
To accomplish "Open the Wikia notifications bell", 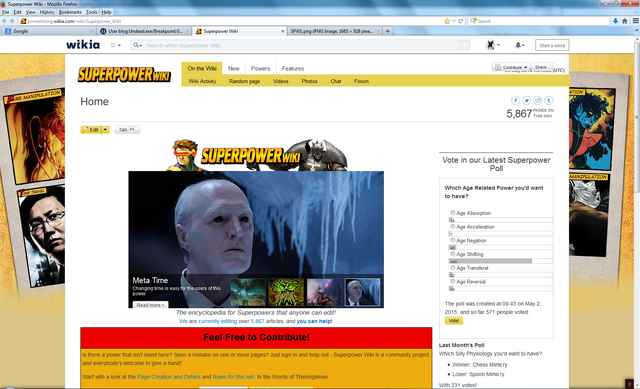I will coord(519,45).
